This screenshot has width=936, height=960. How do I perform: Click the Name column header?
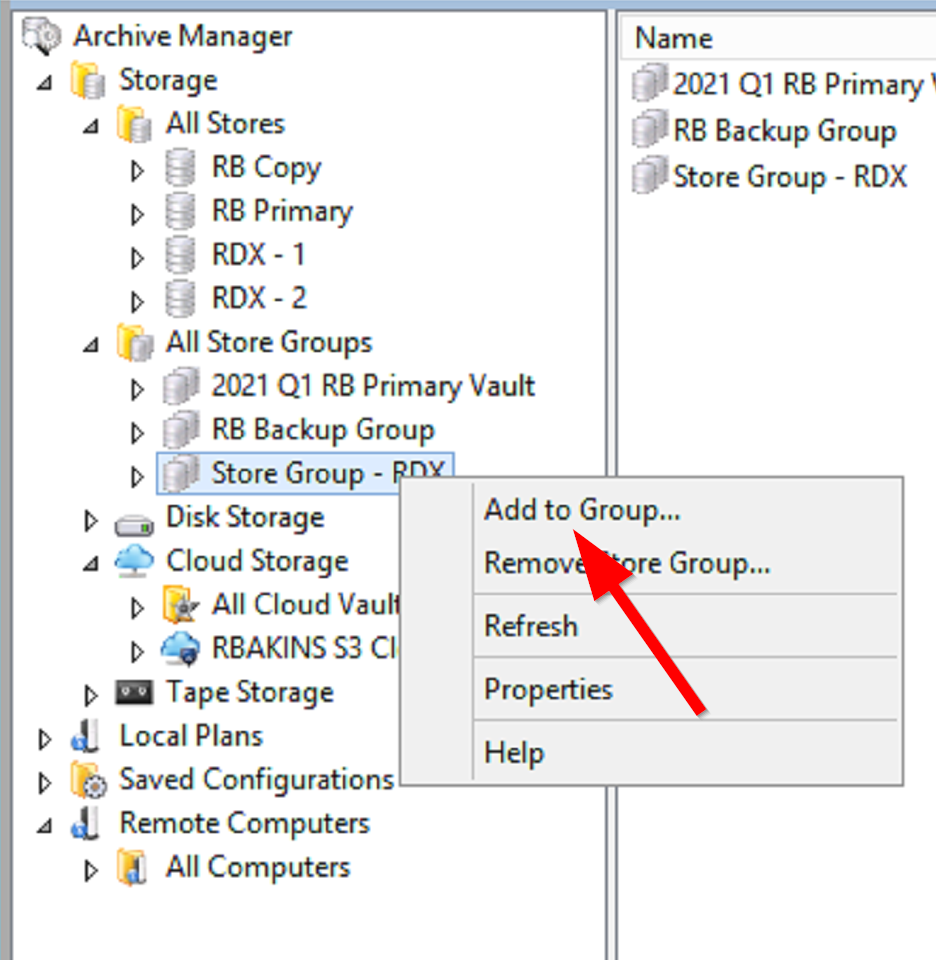pyautogui.click(x=778, y=38)
